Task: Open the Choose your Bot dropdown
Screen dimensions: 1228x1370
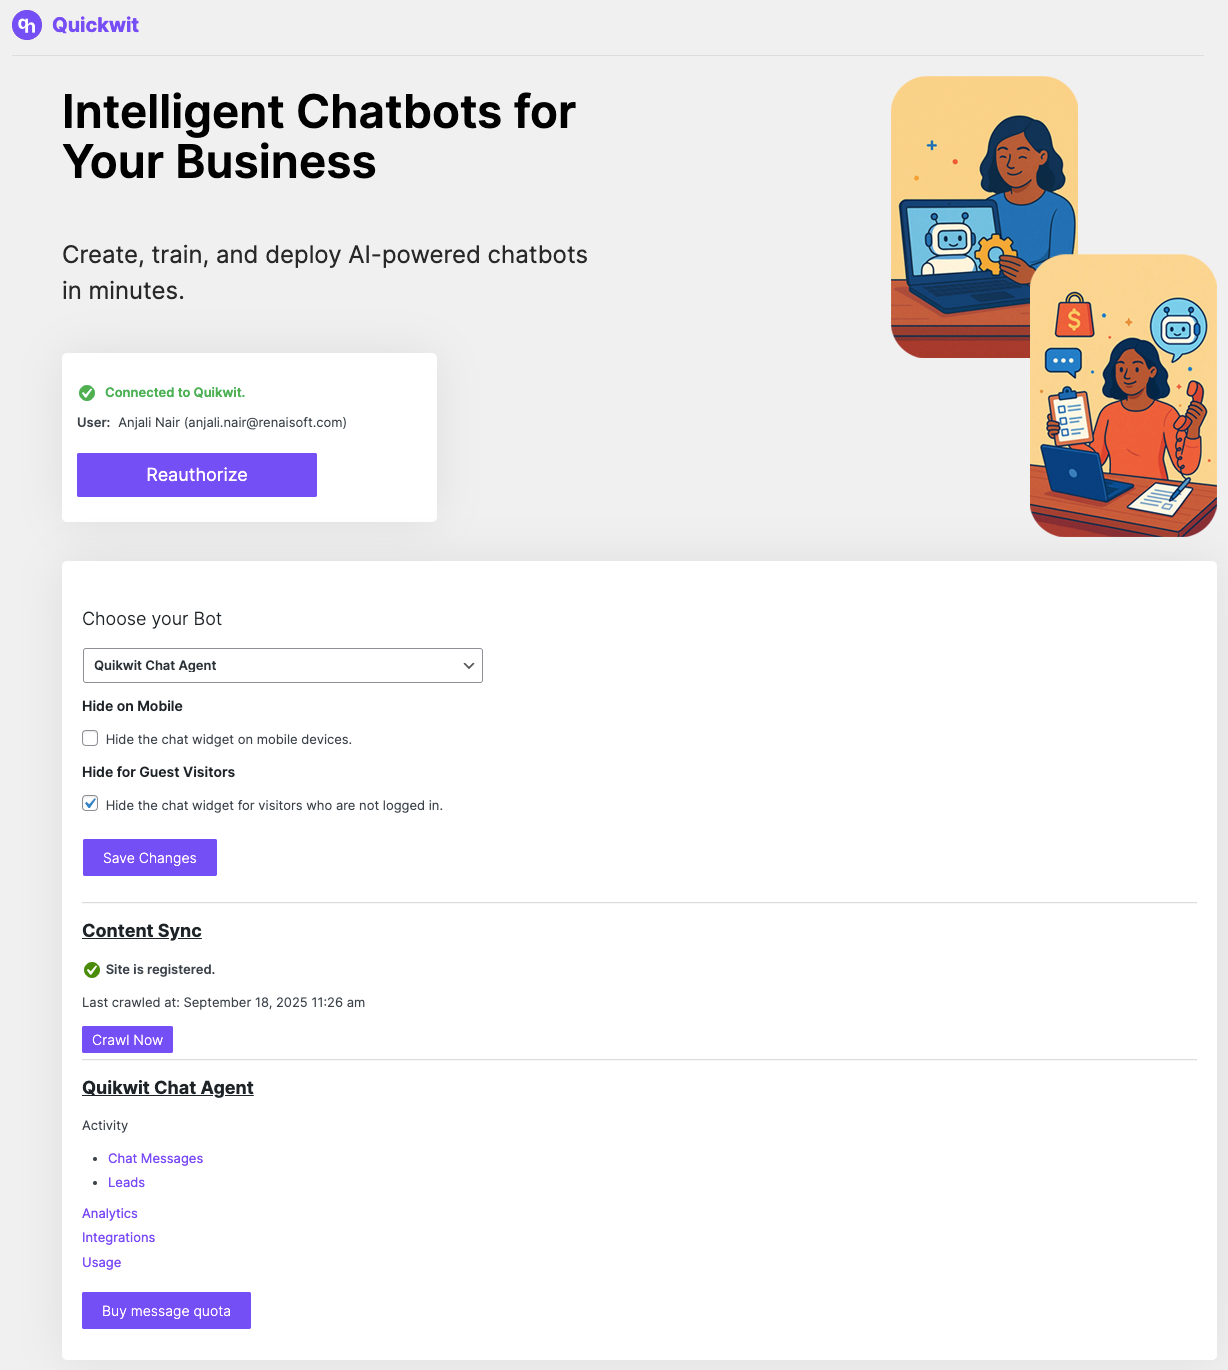Action: click(x=282, y=666)
